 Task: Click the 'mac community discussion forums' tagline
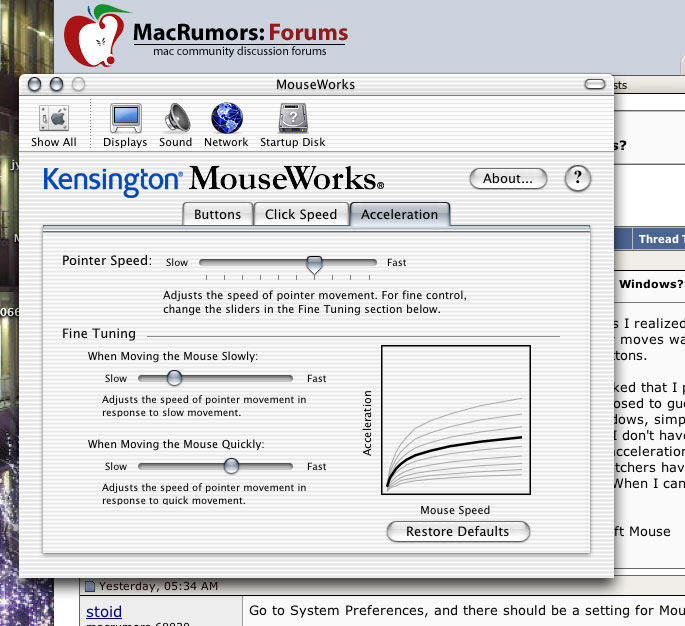[240, 51]
